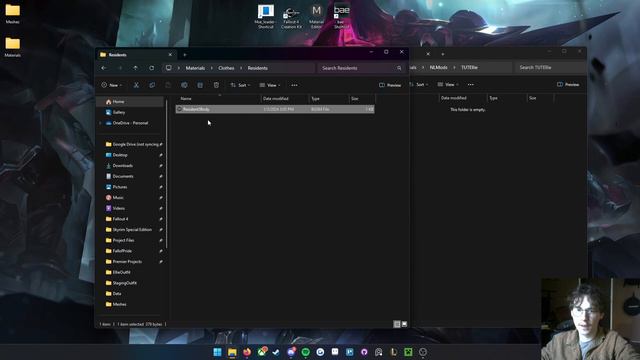Image resolution: width=640 pixels, height=360 pixels.
Task: Open the See more ellipsis in TUTEfile window
Action: (x=471, y=84)
